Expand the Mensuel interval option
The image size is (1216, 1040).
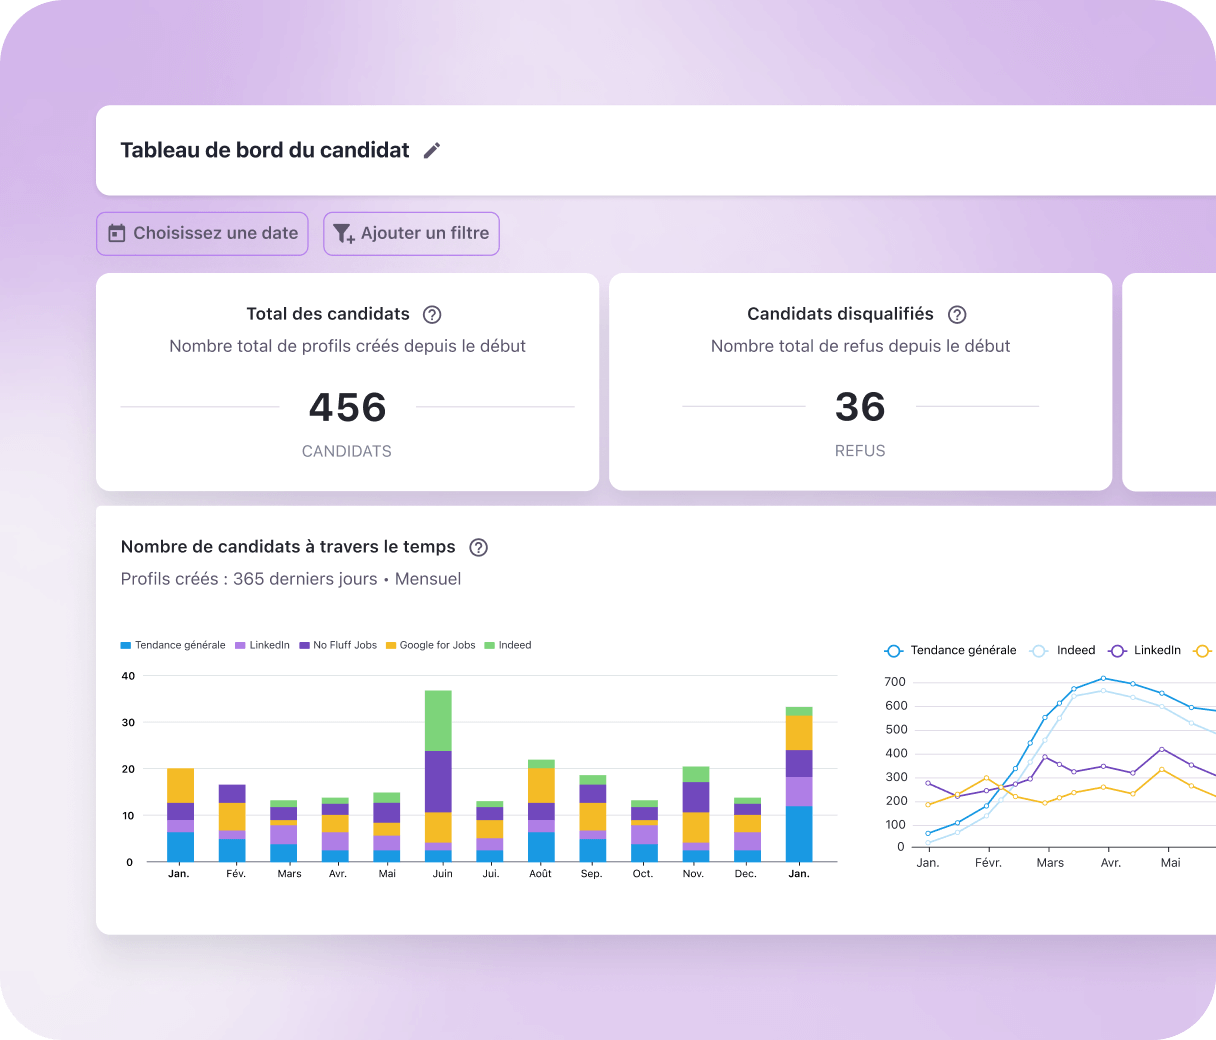click(x=427, y=578)
